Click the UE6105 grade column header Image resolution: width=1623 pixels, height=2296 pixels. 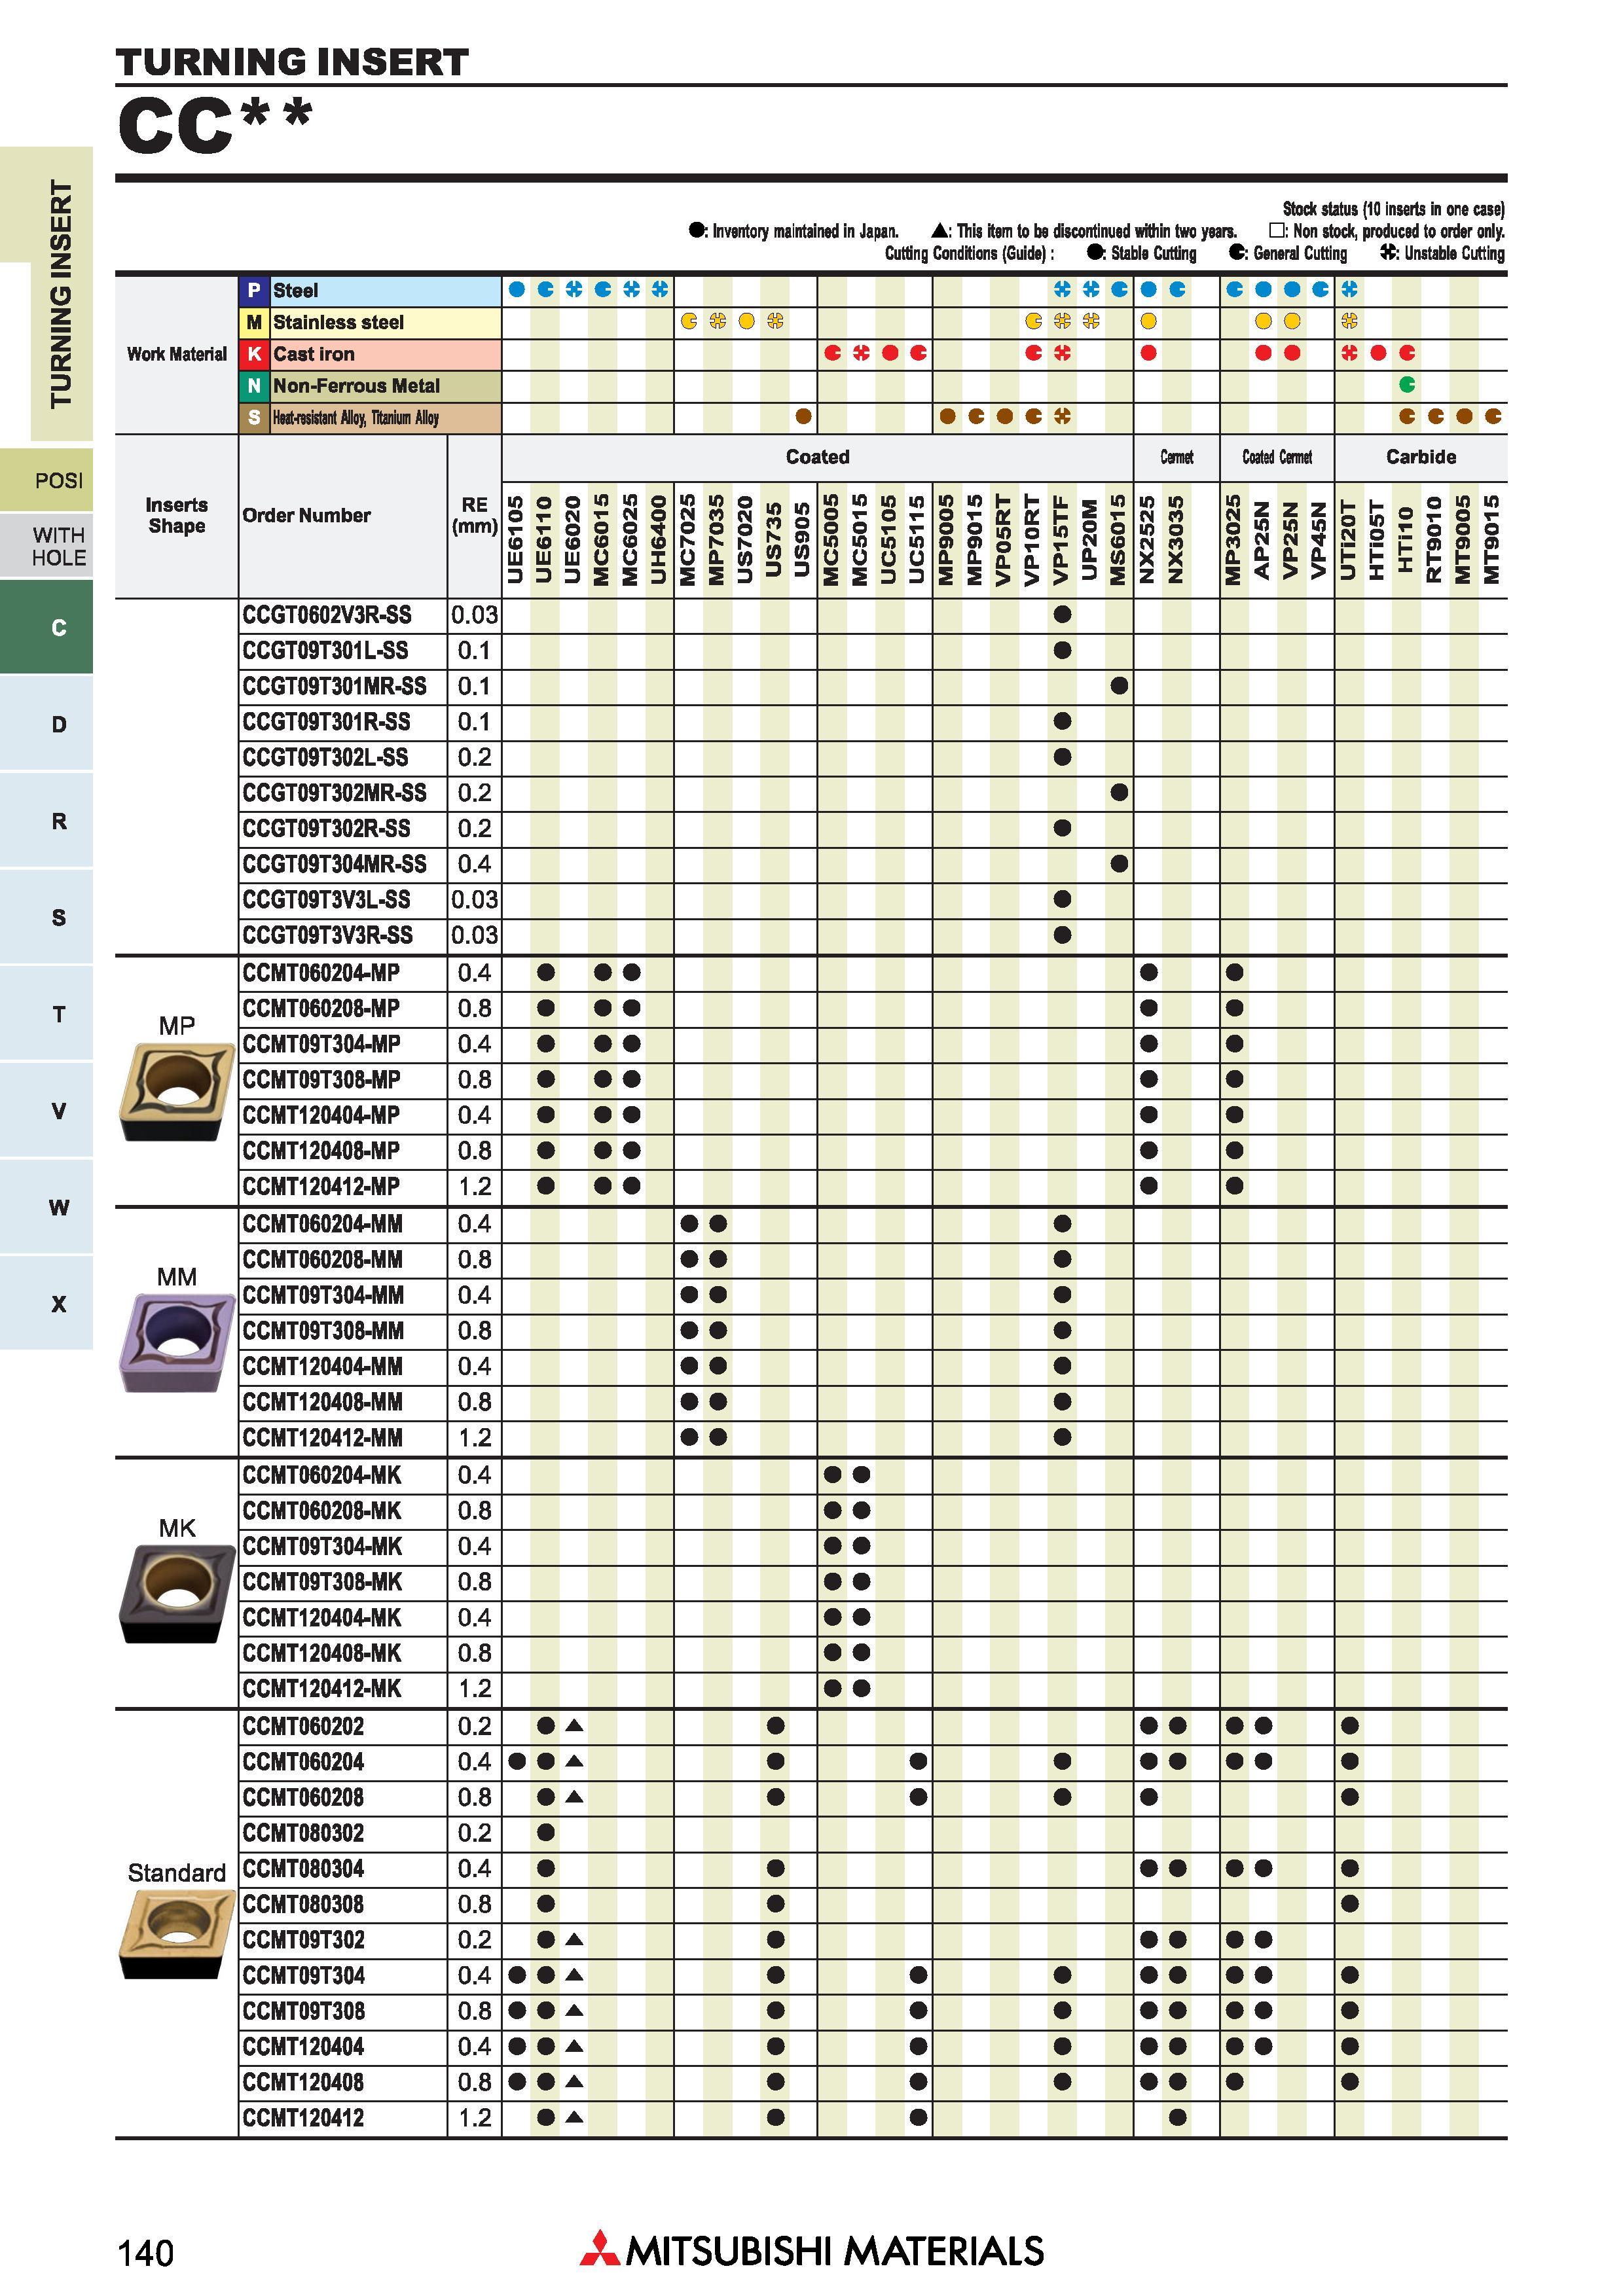tap(516, 539)
